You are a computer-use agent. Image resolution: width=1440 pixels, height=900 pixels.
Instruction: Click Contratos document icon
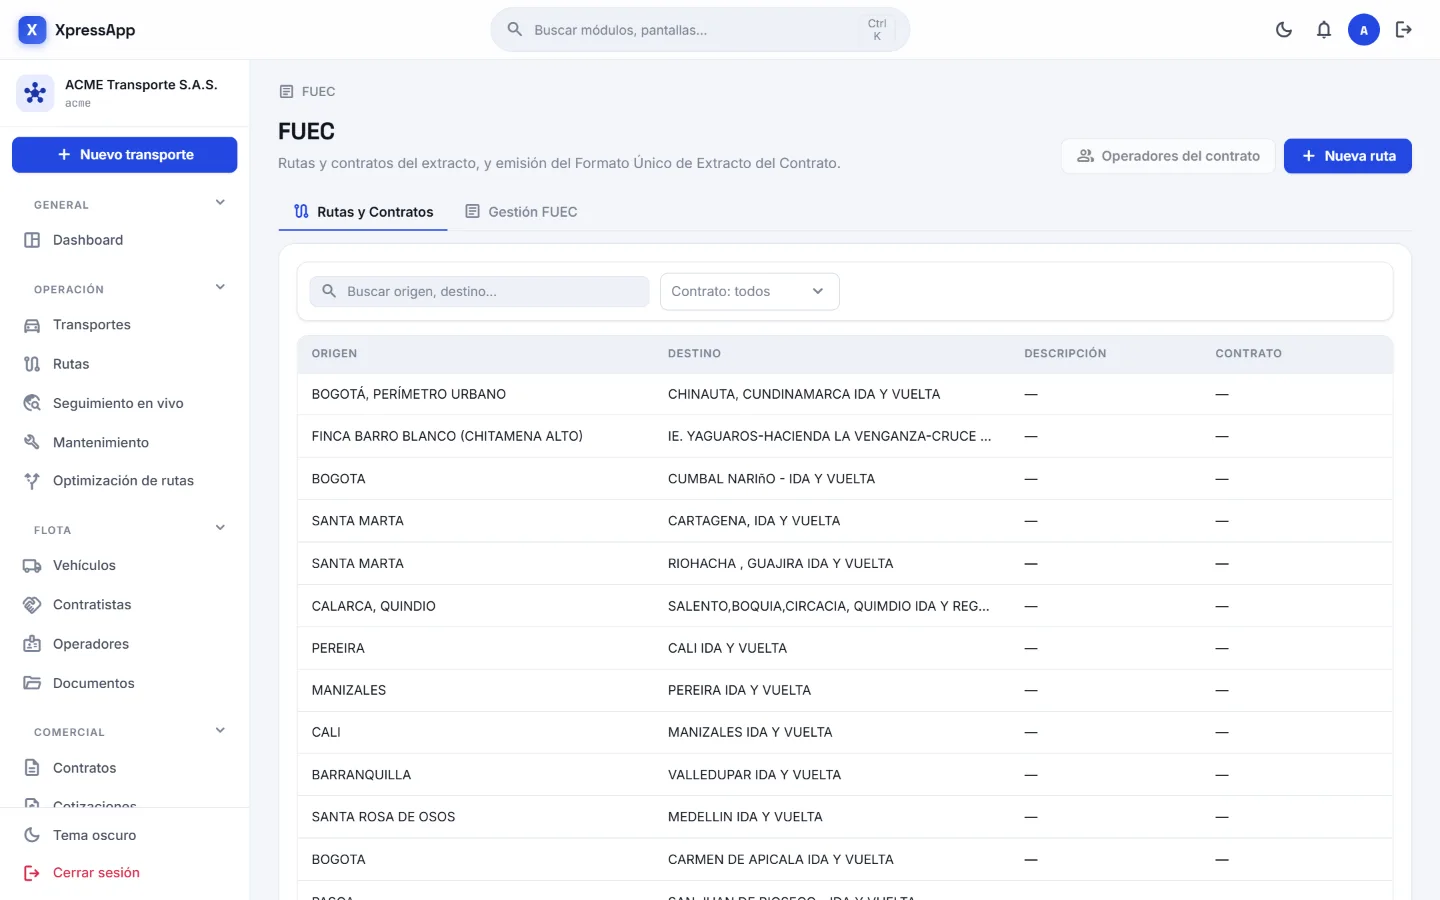32,768
